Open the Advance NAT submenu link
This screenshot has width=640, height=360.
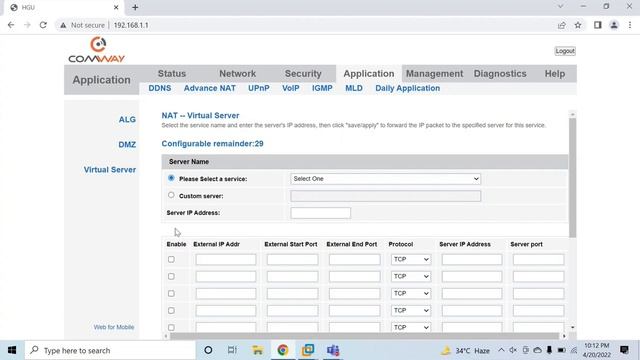pos(209,88)
